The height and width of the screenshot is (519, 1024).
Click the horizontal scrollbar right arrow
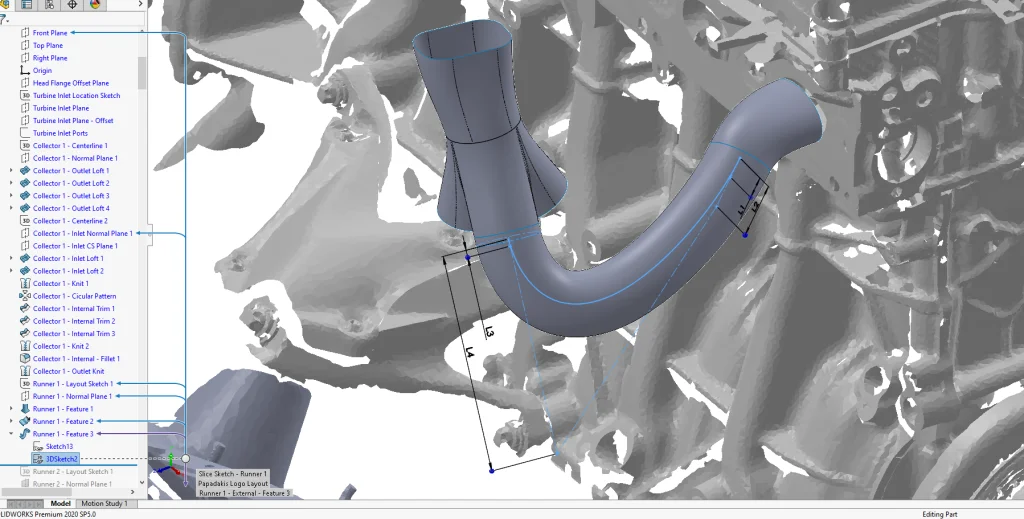(133, 492)
